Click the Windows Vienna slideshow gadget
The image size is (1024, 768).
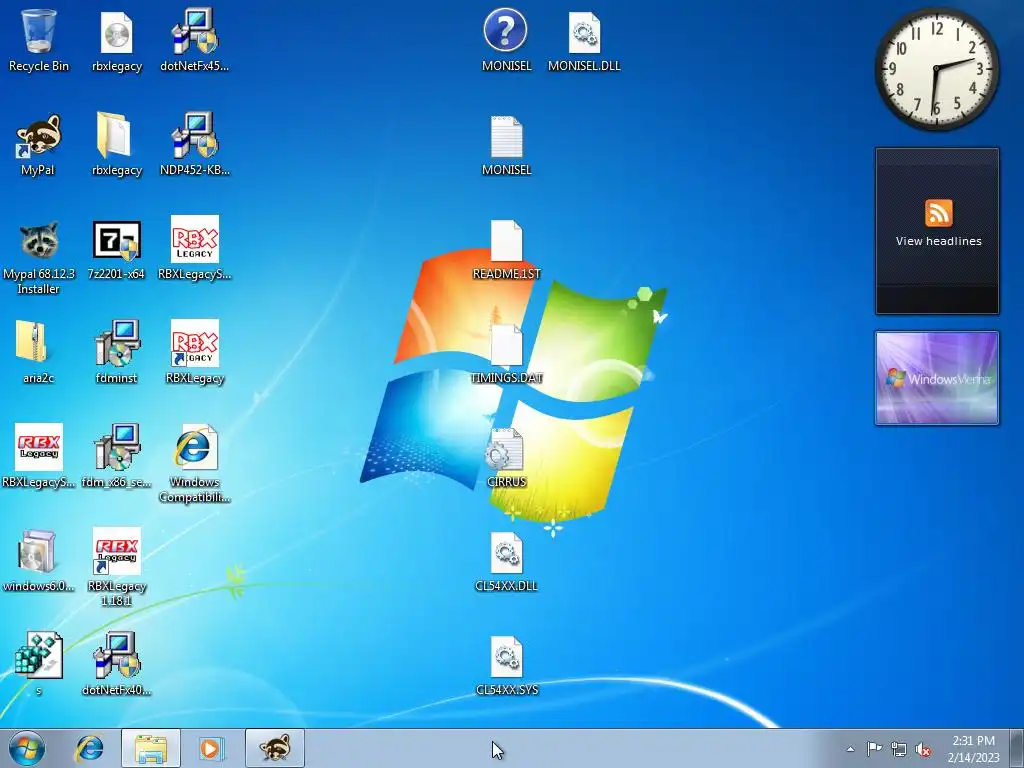[x=936, y=378]
